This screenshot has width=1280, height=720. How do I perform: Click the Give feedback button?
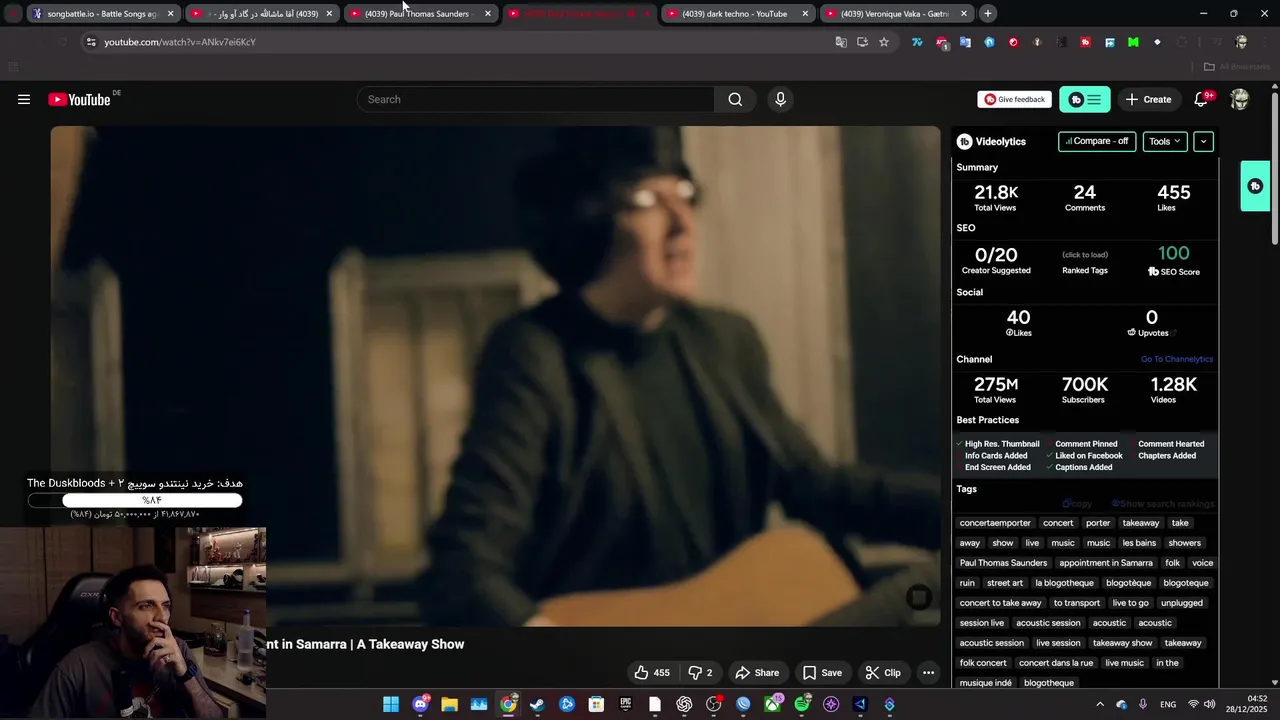click(1014, 99)
